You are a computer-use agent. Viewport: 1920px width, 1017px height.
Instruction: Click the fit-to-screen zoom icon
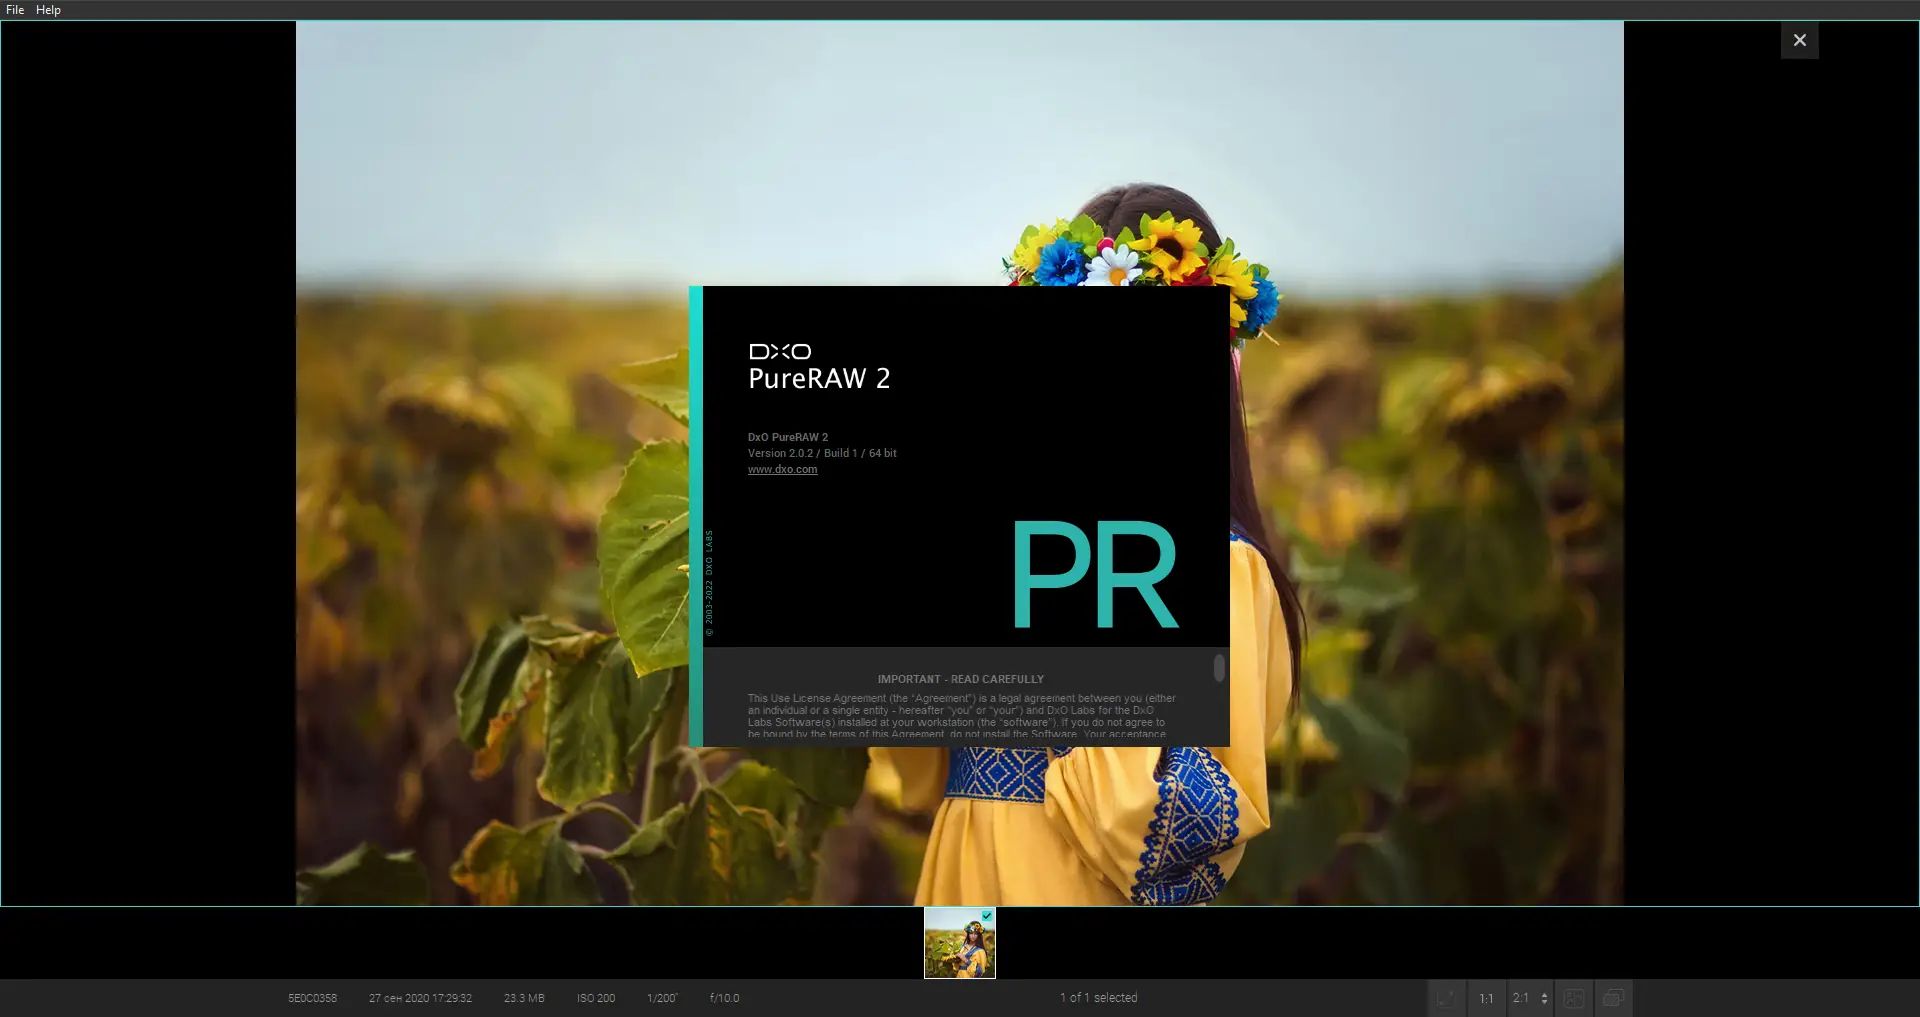1446,998
